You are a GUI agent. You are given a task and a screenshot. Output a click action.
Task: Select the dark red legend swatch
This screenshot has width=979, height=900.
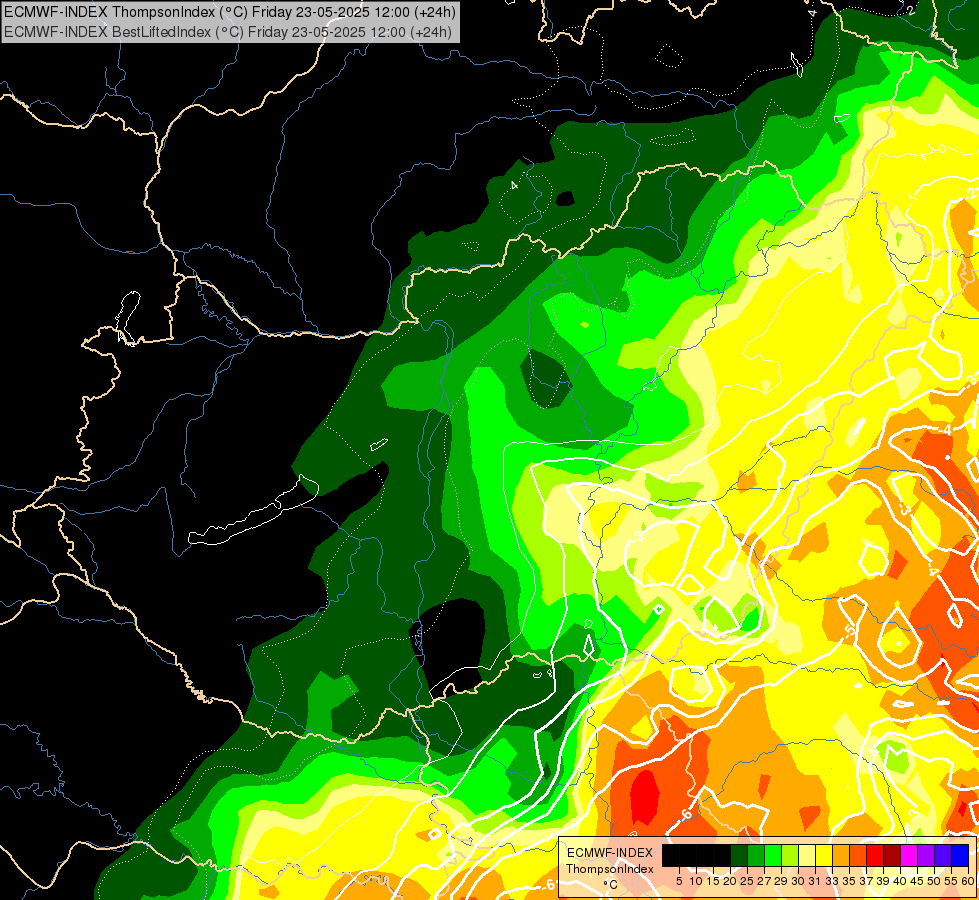891,856
